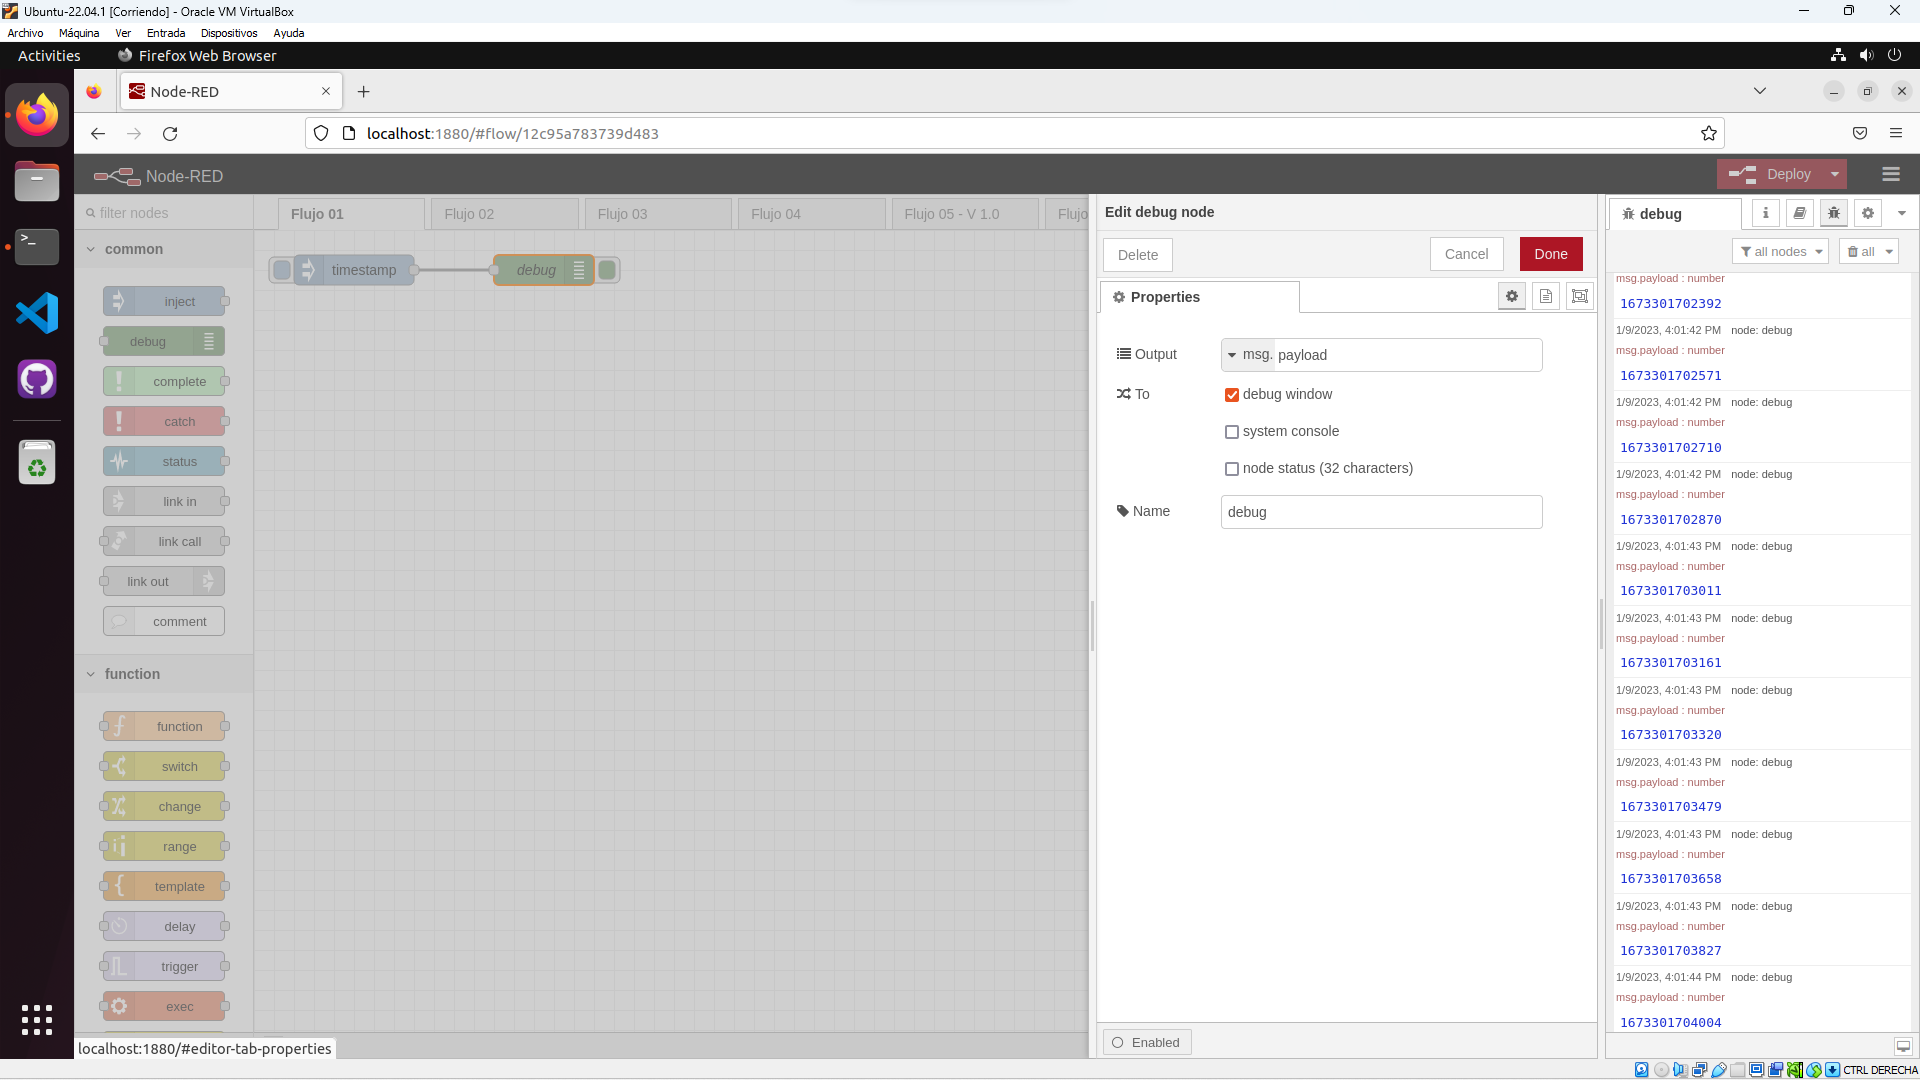Switch to Flujo 03 tab

tap(622, 214)
